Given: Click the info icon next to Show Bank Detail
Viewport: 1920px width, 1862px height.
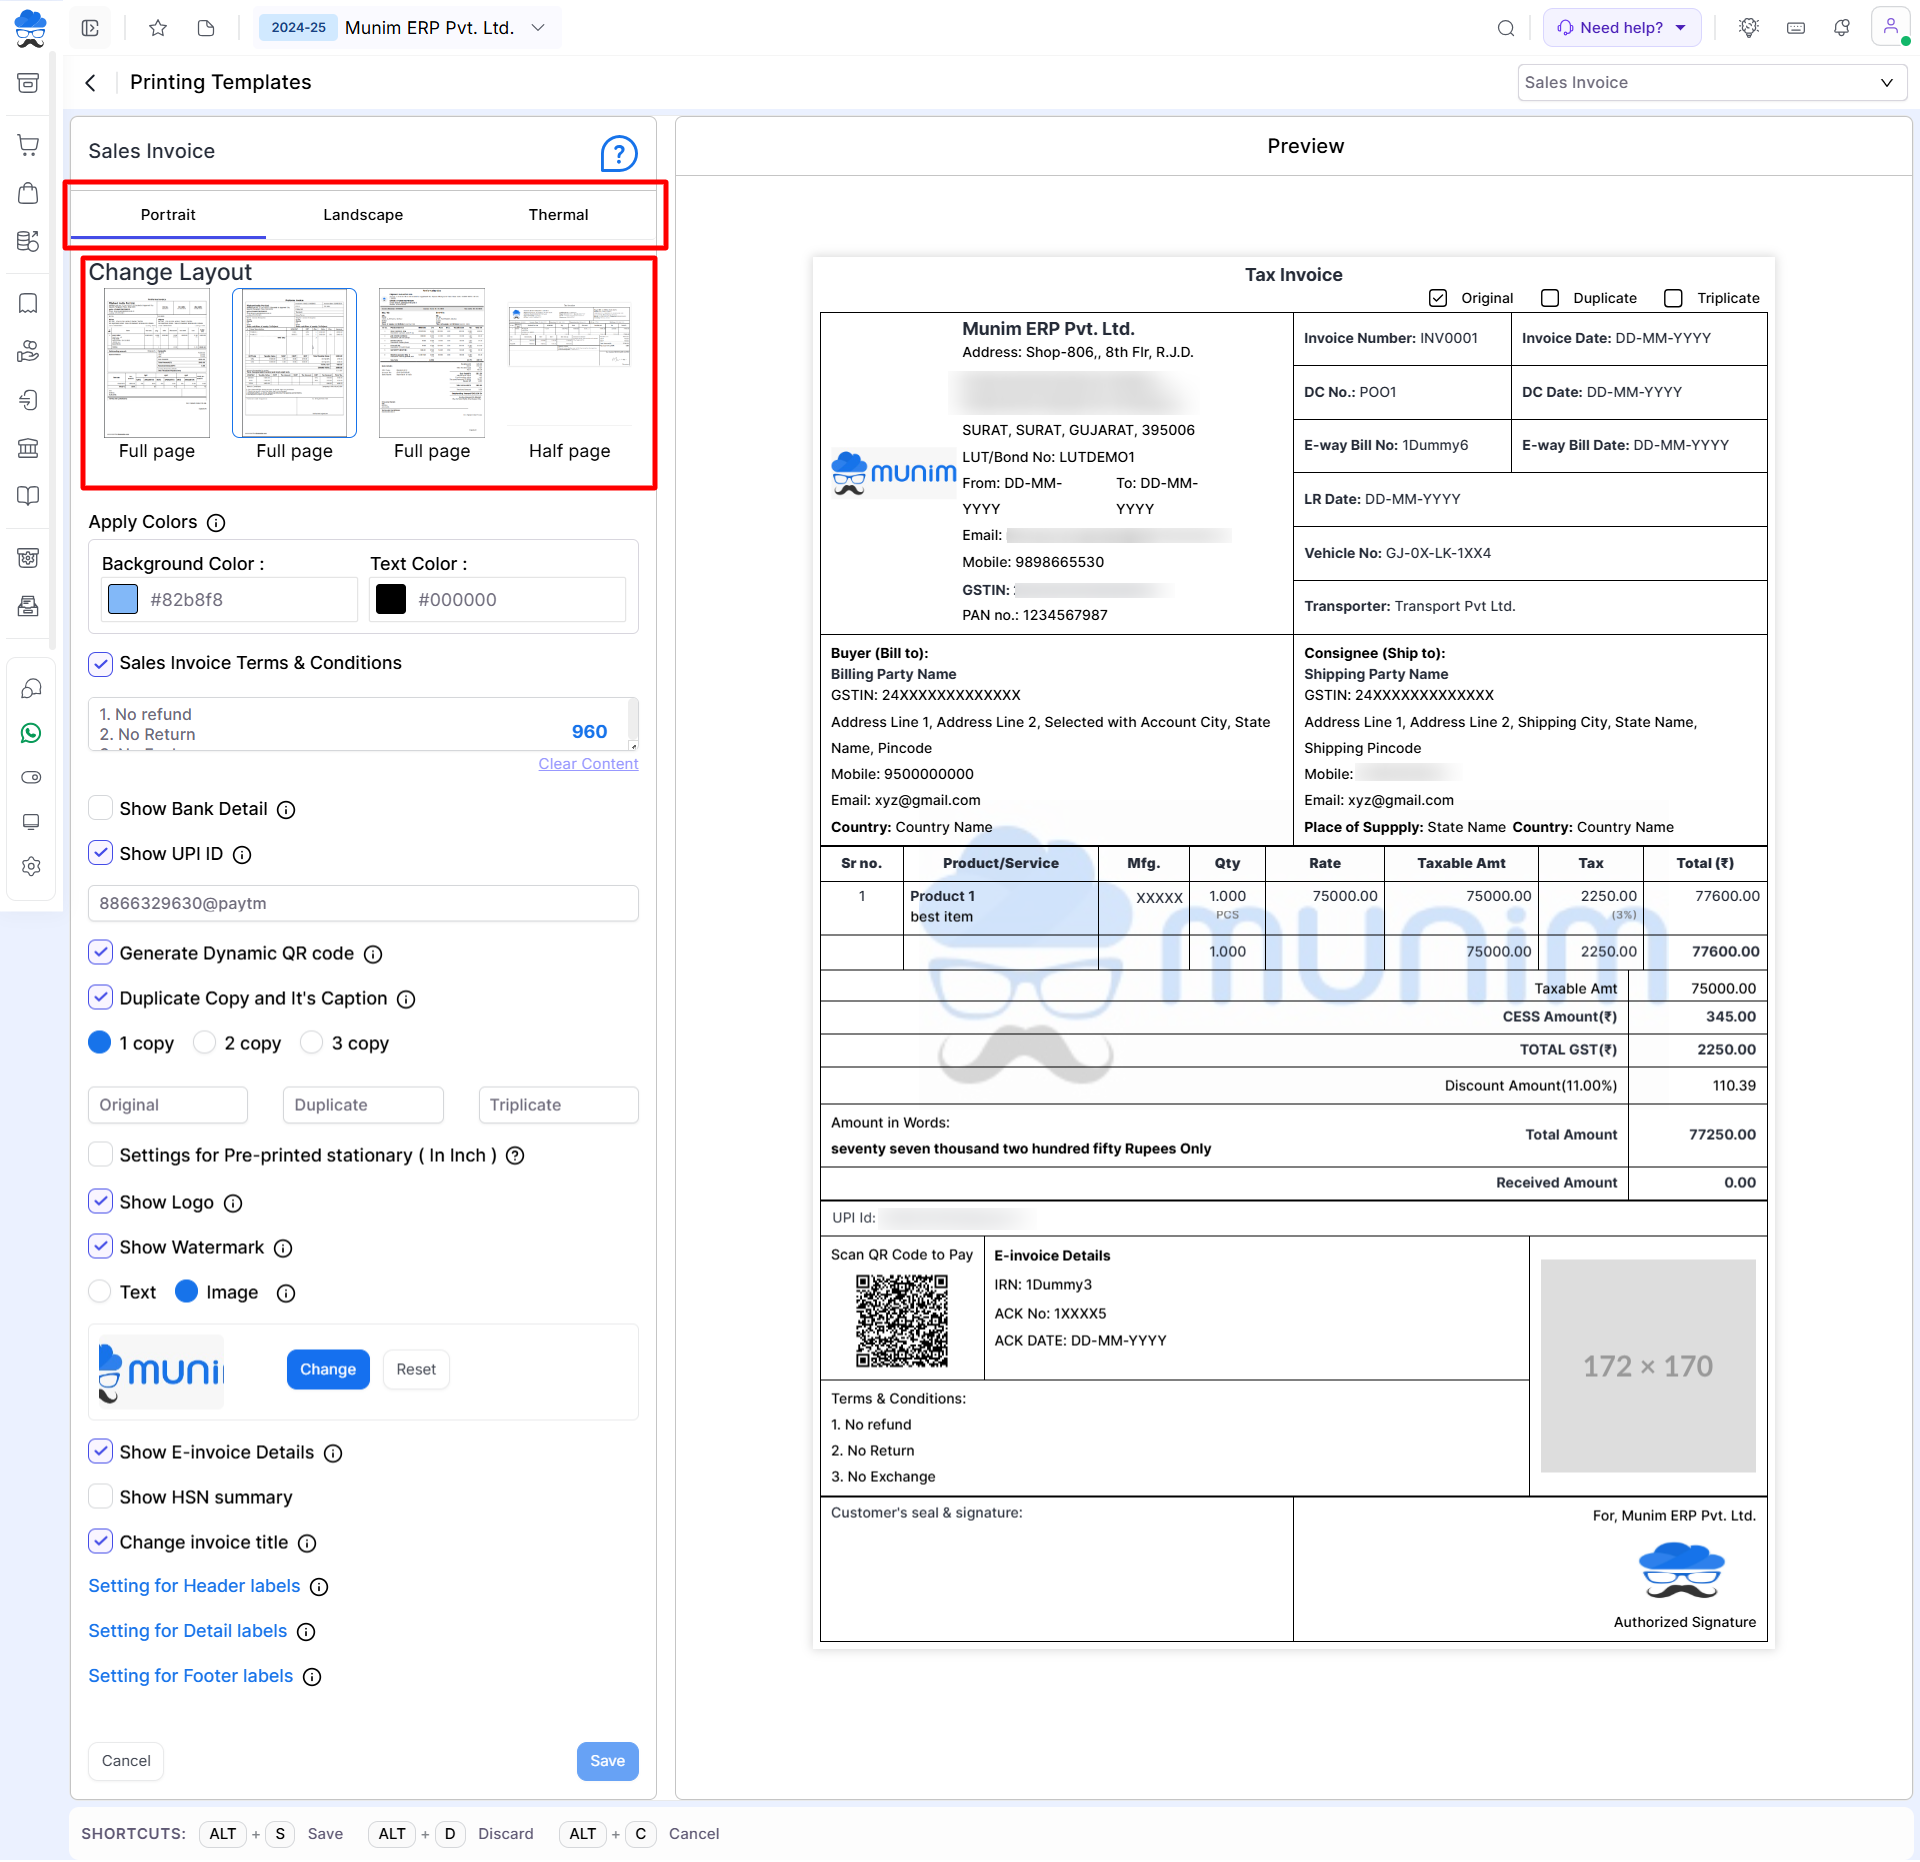Looking at the screenshot, I should point(286,810).
